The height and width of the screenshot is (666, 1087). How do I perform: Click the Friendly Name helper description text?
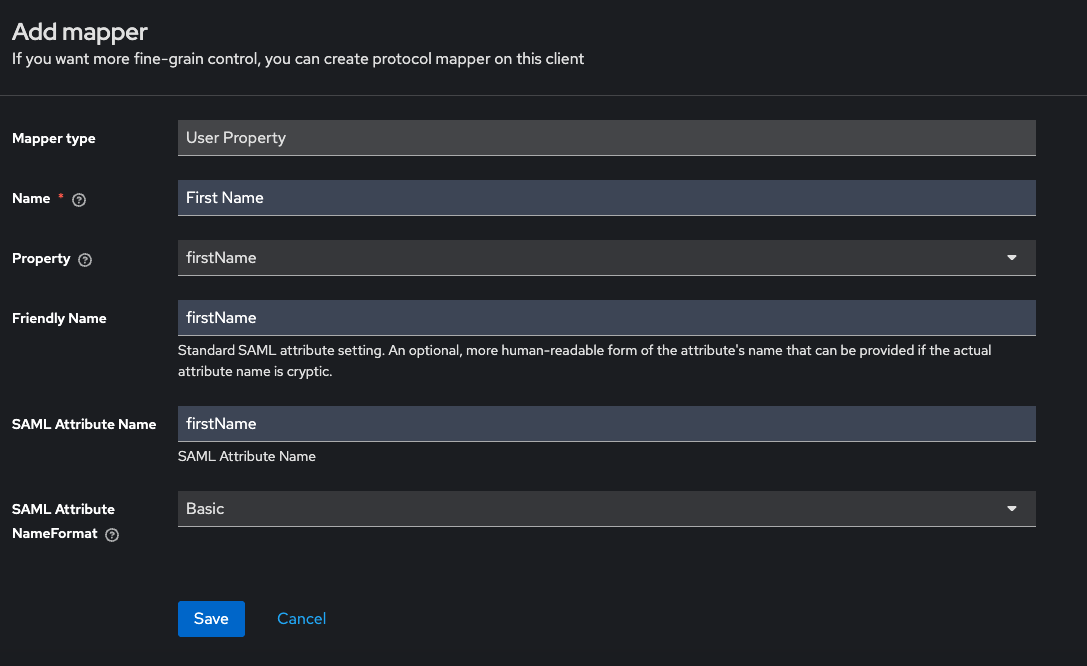coord(584,361)
